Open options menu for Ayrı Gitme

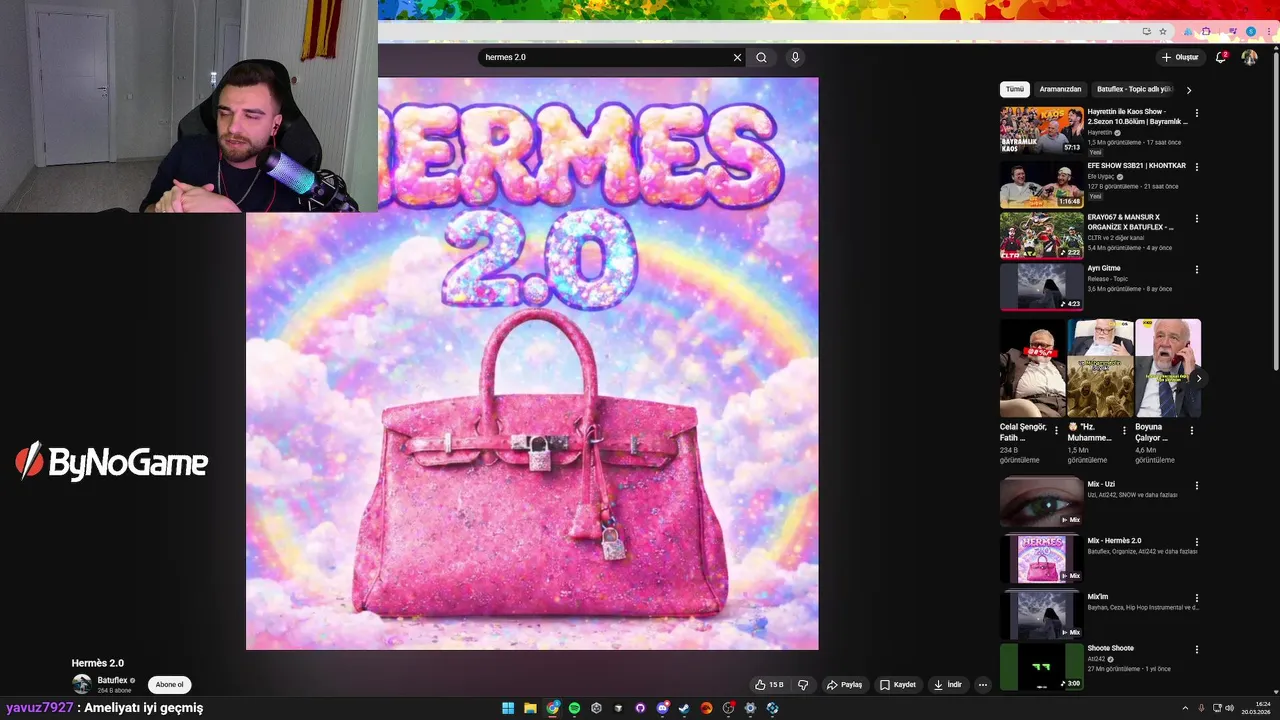coord(1196,270)
